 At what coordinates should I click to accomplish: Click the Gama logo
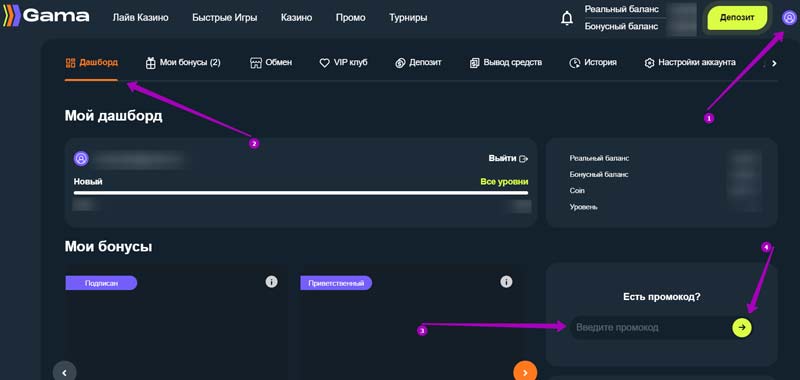pyautogui.click(x=46, y=16)
